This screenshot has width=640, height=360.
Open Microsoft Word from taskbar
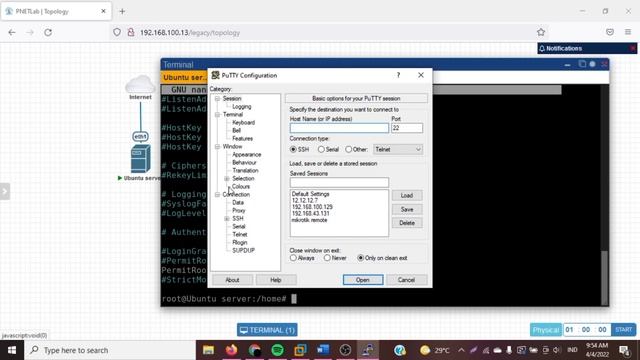(x=323, y=350)
